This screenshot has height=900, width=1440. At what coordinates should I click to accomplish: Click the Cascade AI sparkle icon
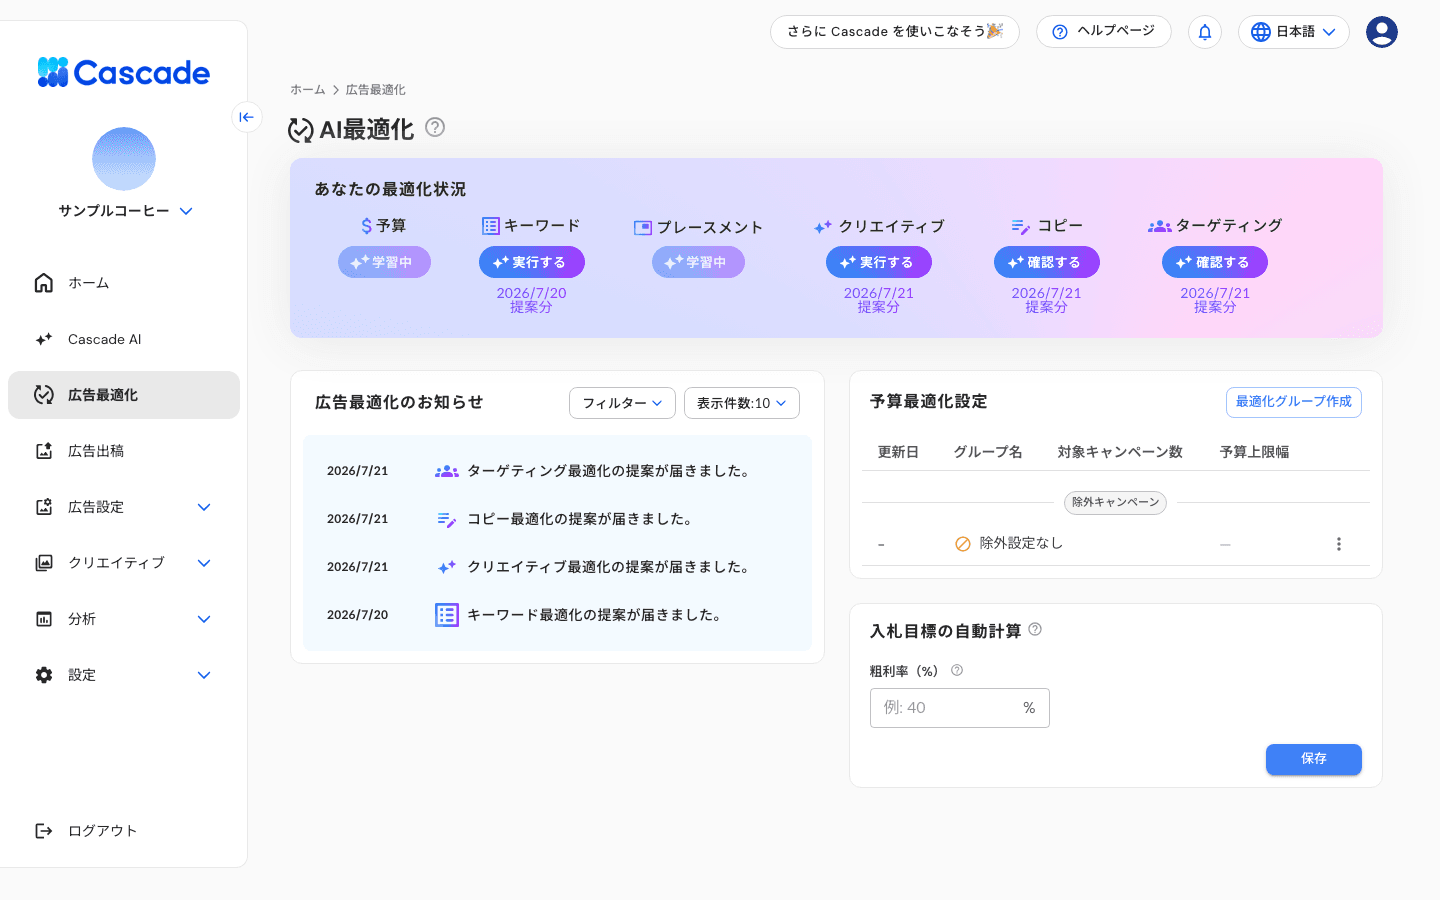44,339
